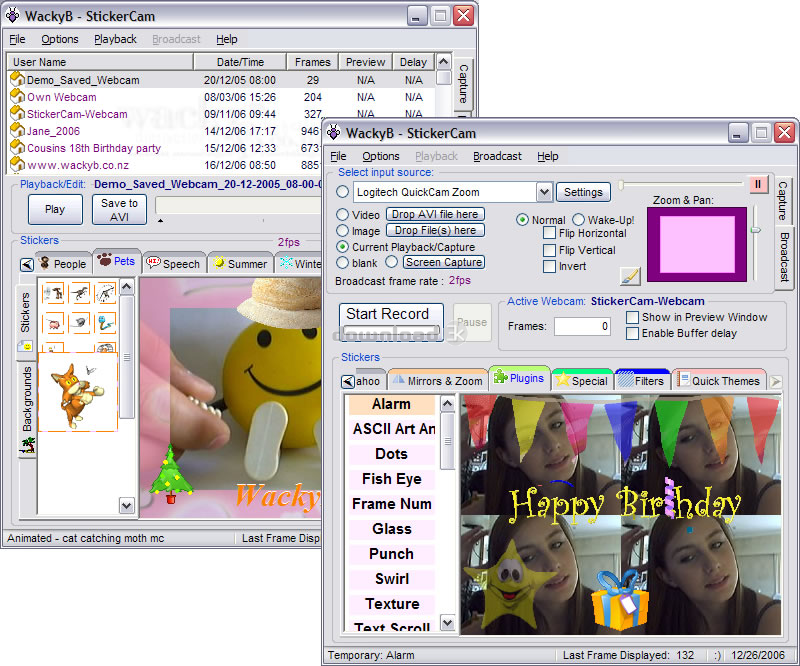Switch to the People sticker tab

click(64, 263)
